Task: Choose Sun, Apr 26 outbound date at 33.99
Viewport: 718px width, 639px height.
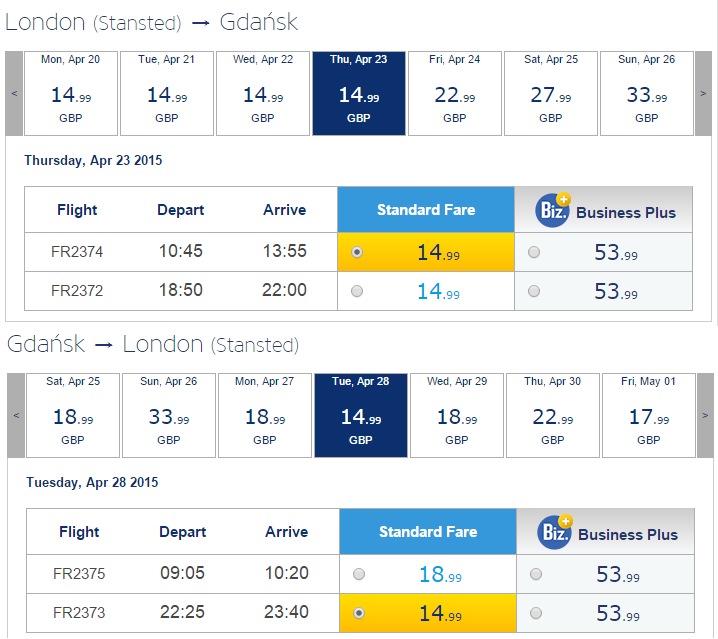Action: pyautogui.click(x=647, y=93)
